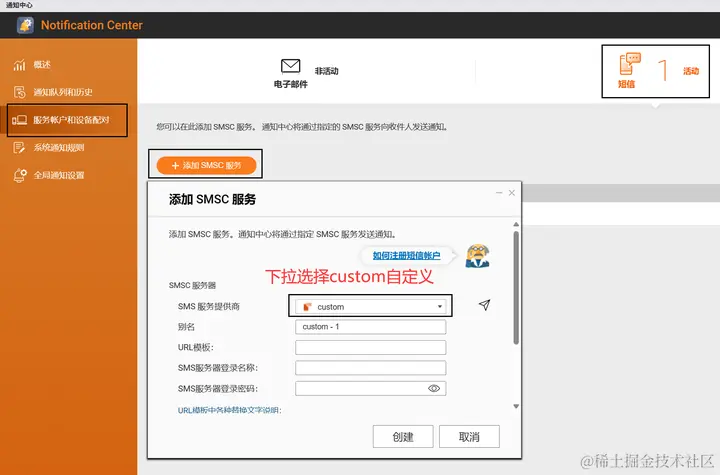The image size is (720, 475).
Task: Click the SMS服务器登录名称 input field
Action: tap(371, 368)
